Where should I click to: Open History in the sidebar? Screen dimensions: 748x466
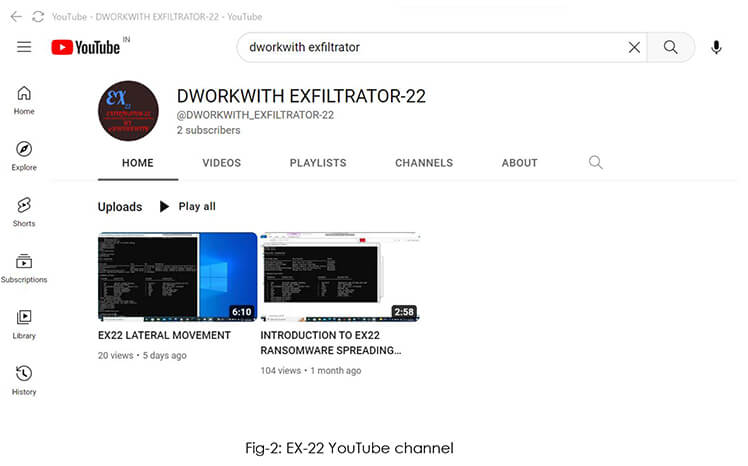(x=24, y=381)
